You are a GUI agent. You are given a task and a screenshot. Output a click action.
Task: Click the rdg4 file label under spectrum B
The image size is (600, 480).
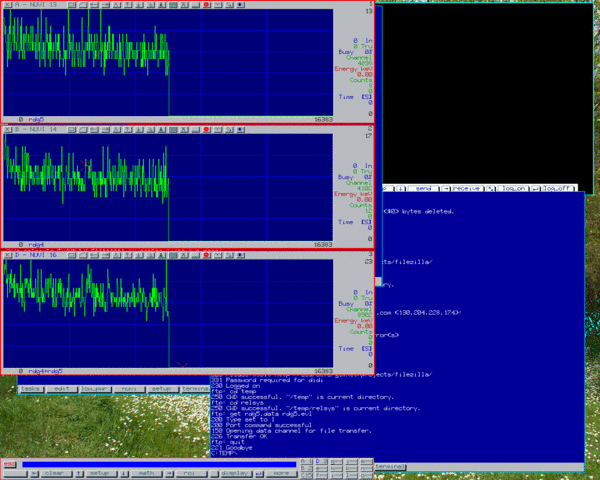point(36,244)
